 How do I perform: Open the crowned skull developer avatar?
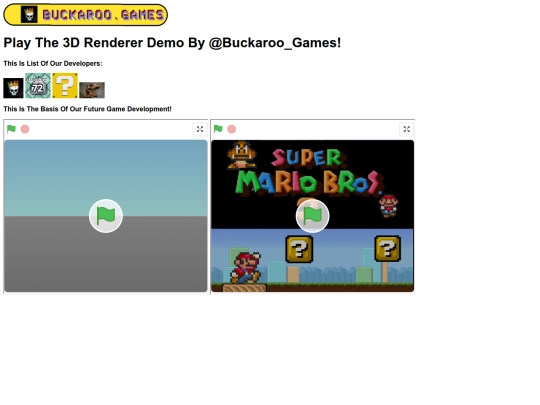coord(13,88)
